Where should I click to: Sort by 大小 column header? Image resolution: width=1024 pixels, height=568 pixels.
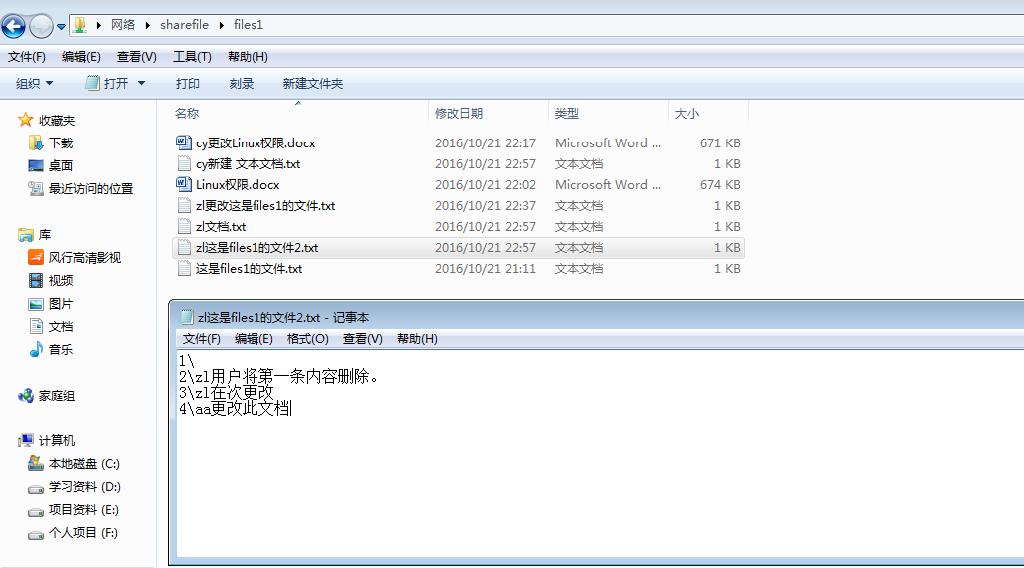coord(686,113)
